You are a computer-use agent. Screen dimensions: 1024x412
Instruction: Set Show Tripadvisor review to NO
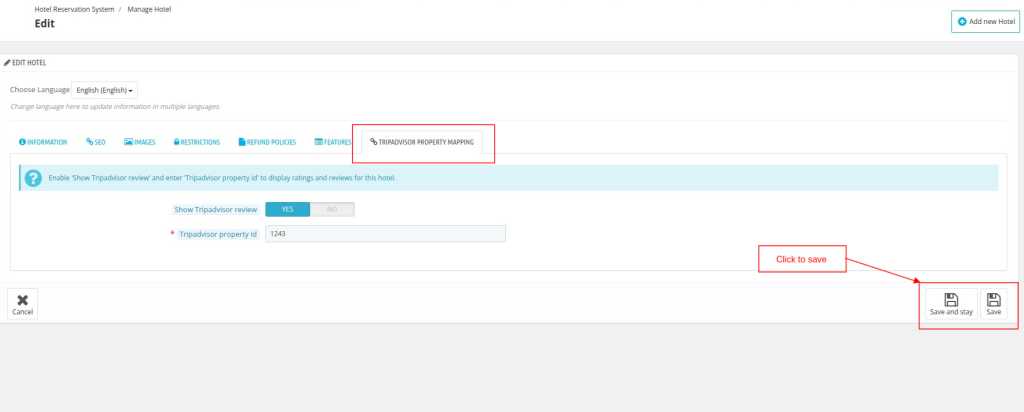coord(332,210)
